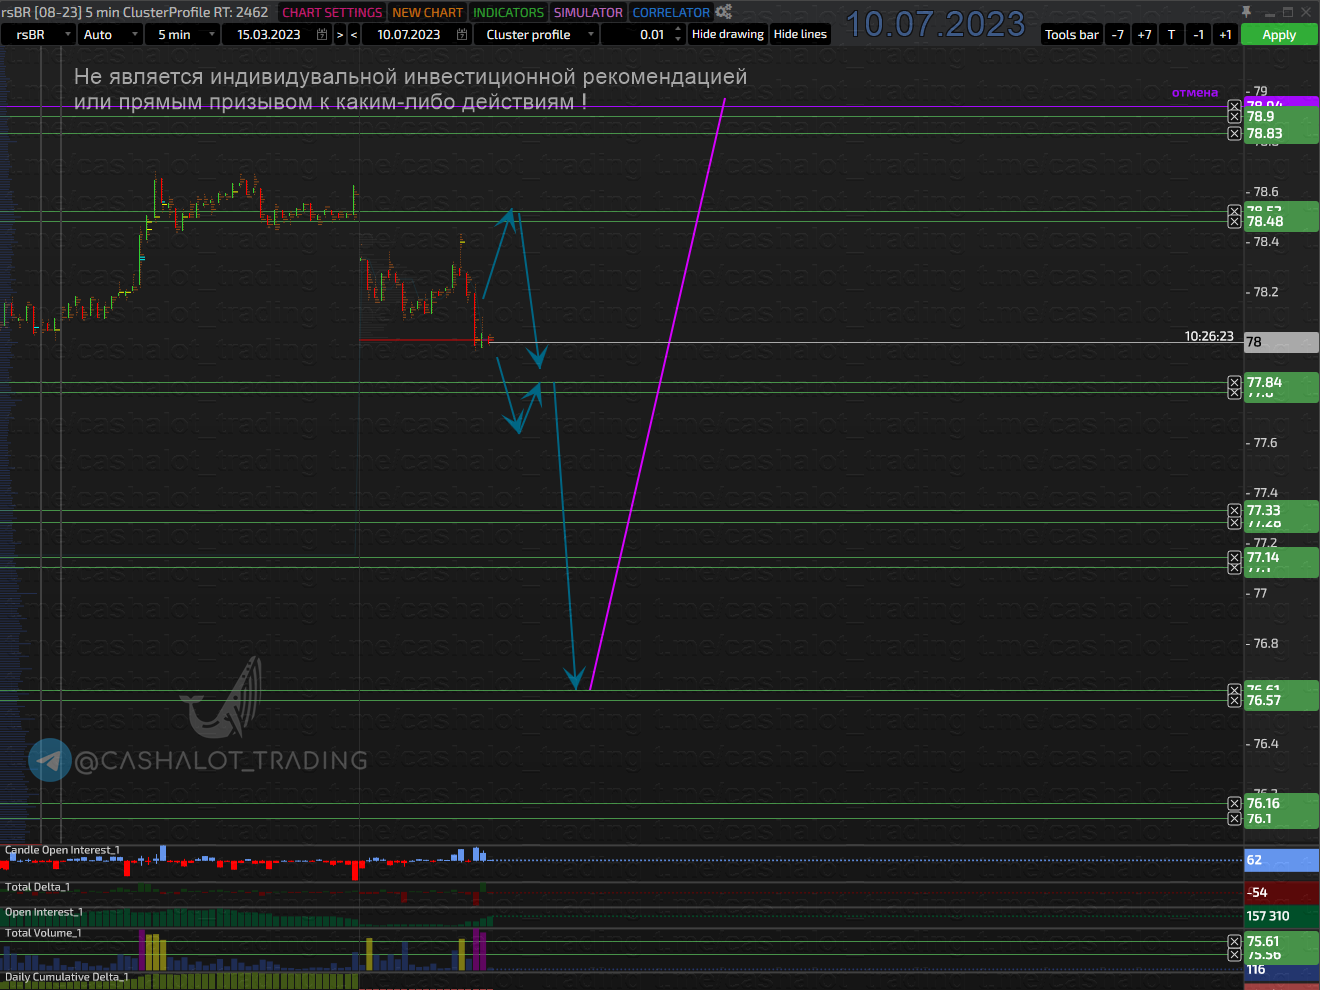Toggle Hide drawing button
This screenshot has height=990, width=1320.
pyautogui.click(x=728, y=34)
